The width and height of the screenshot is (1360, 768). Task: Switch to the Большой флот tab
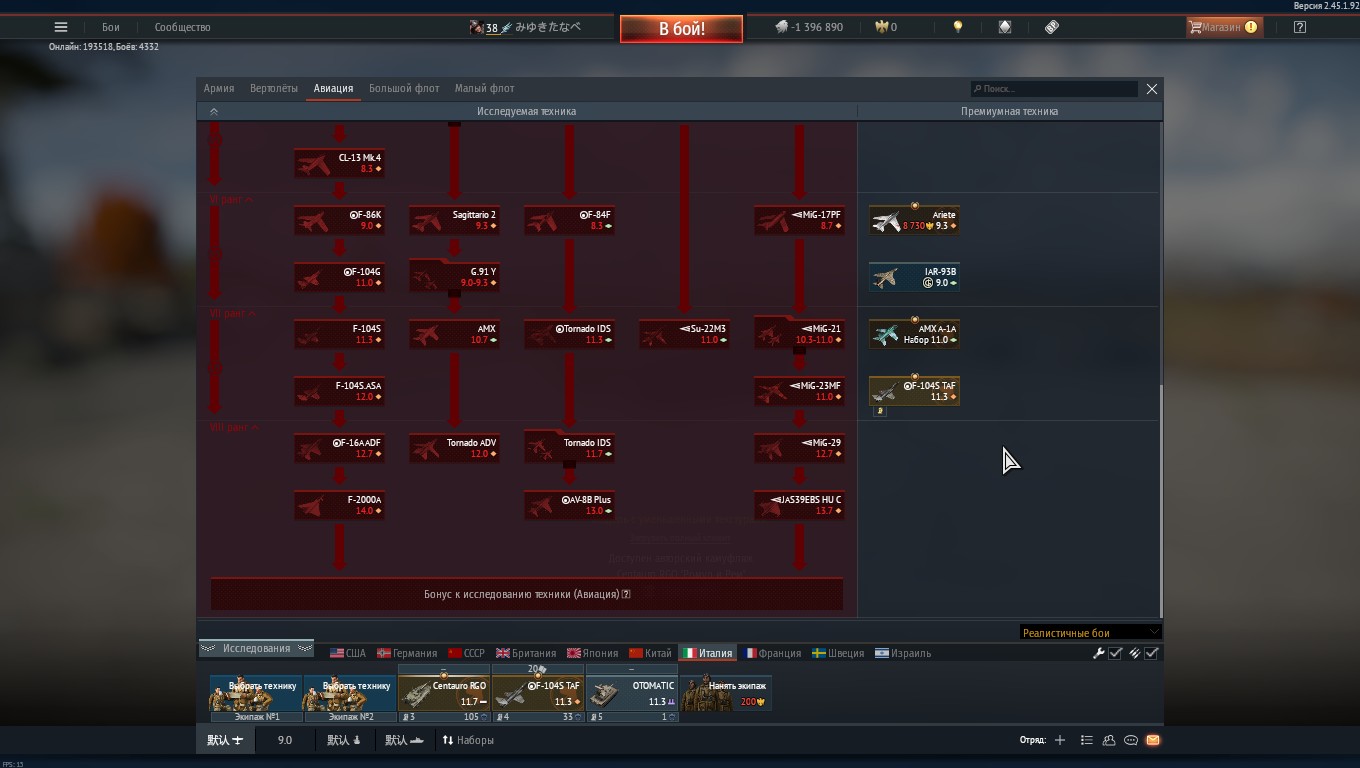pos(404,88)
